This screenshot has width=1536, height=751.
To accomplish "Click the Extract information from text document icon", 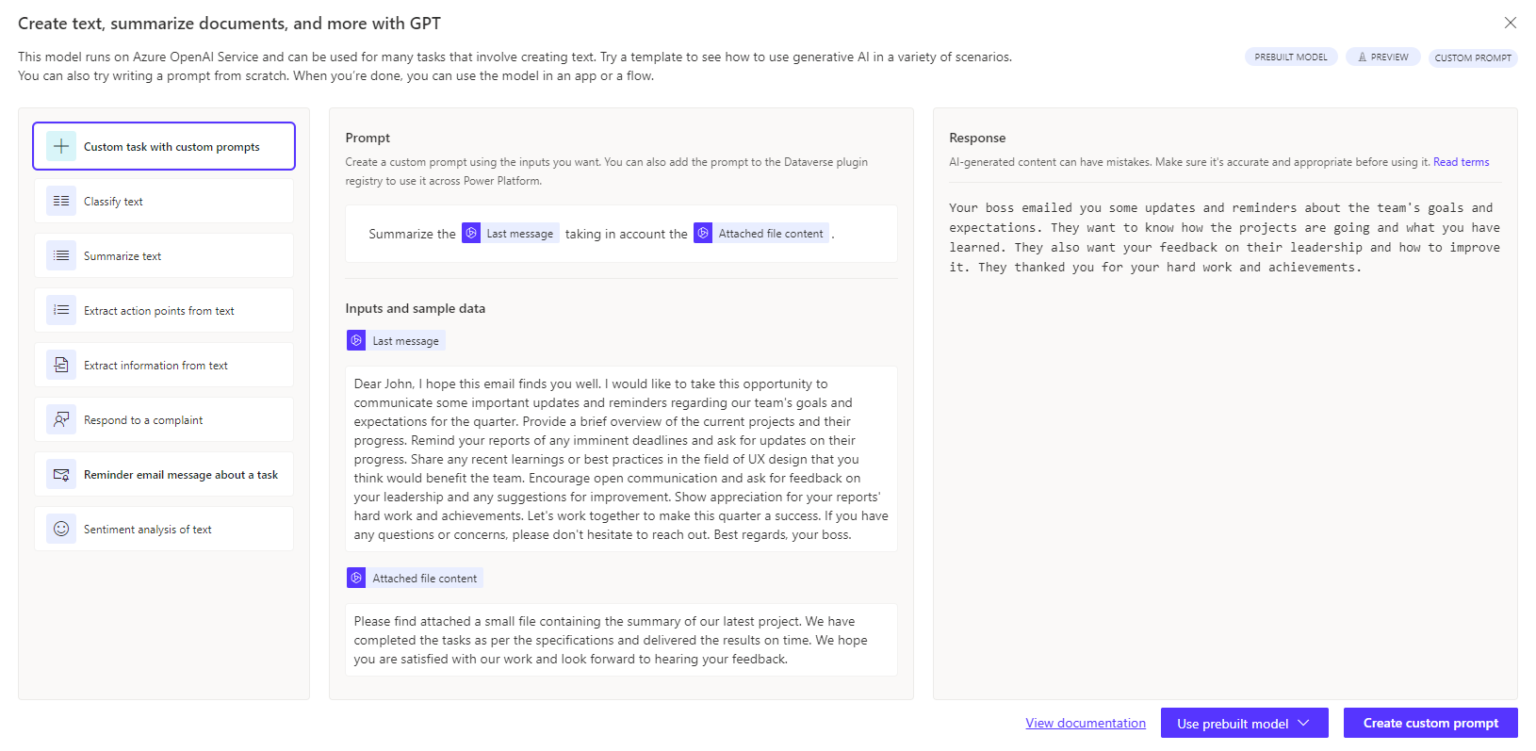I will (x=62, y=364).
